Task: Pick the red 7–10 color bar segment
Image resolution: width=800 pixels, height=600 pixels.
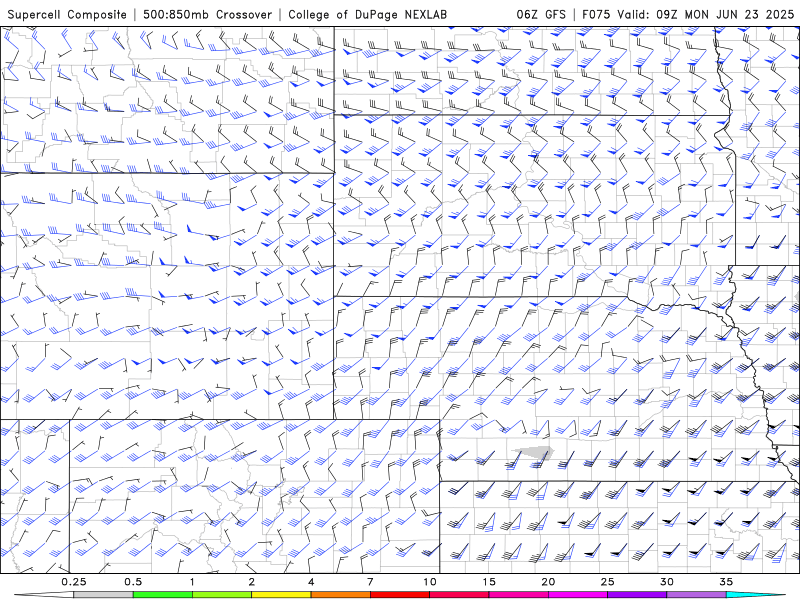Action: tap(399, 595)
